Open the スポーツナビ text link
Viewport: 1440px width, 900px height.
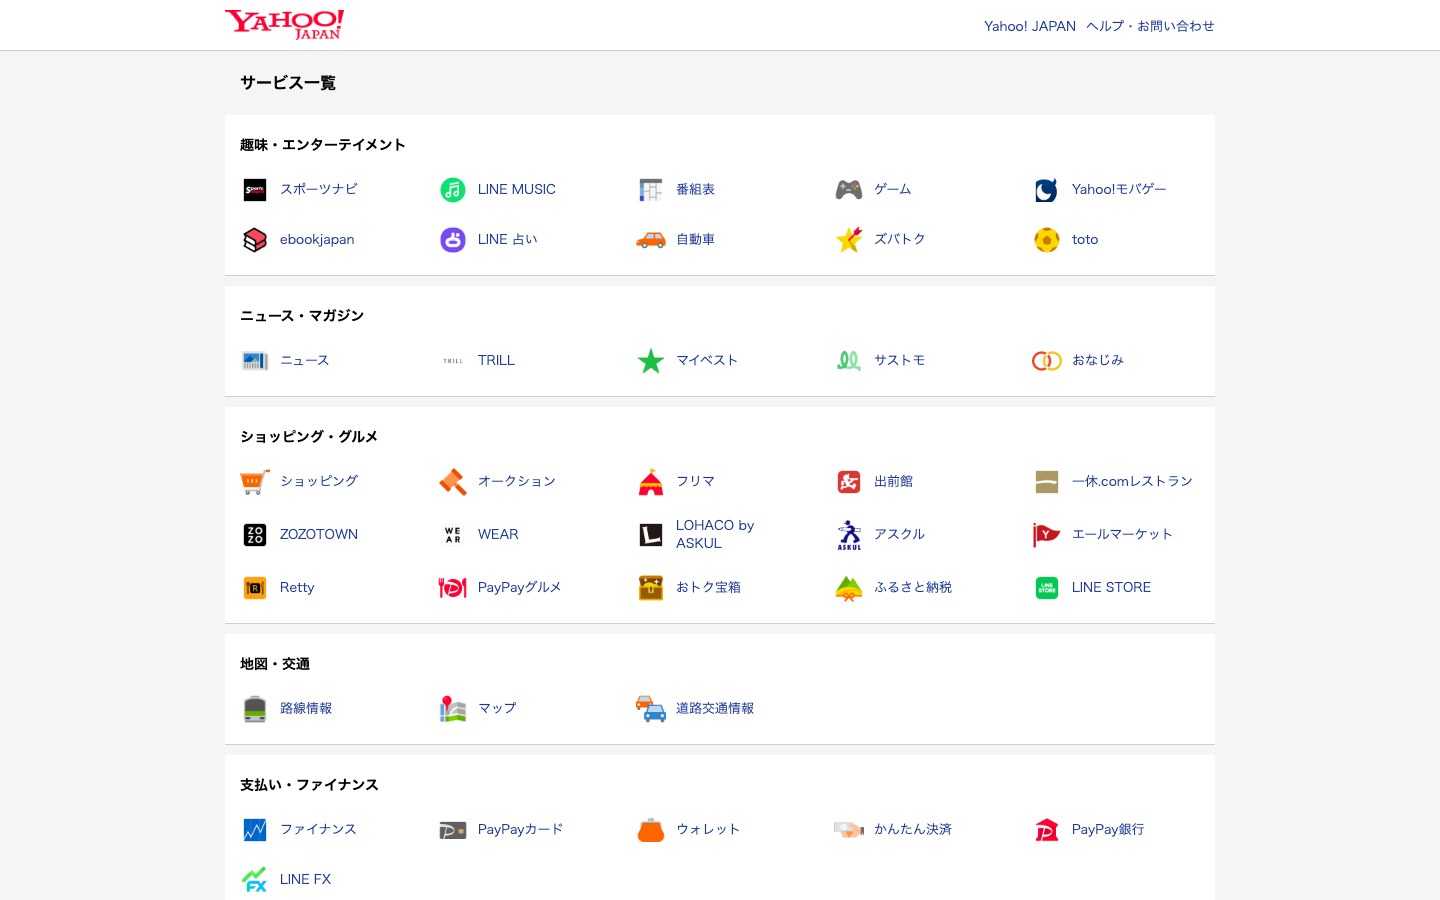point(319,189)
